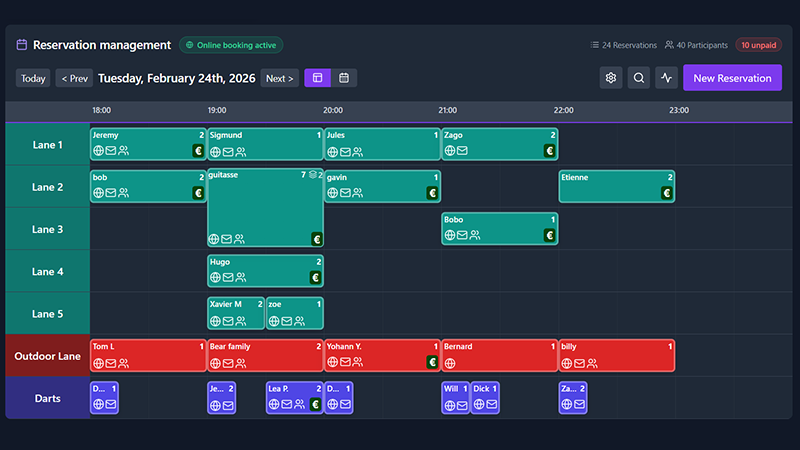Switch to the calendar view
The width and height of the screenshot is (800, 450).
click(343, 78)
